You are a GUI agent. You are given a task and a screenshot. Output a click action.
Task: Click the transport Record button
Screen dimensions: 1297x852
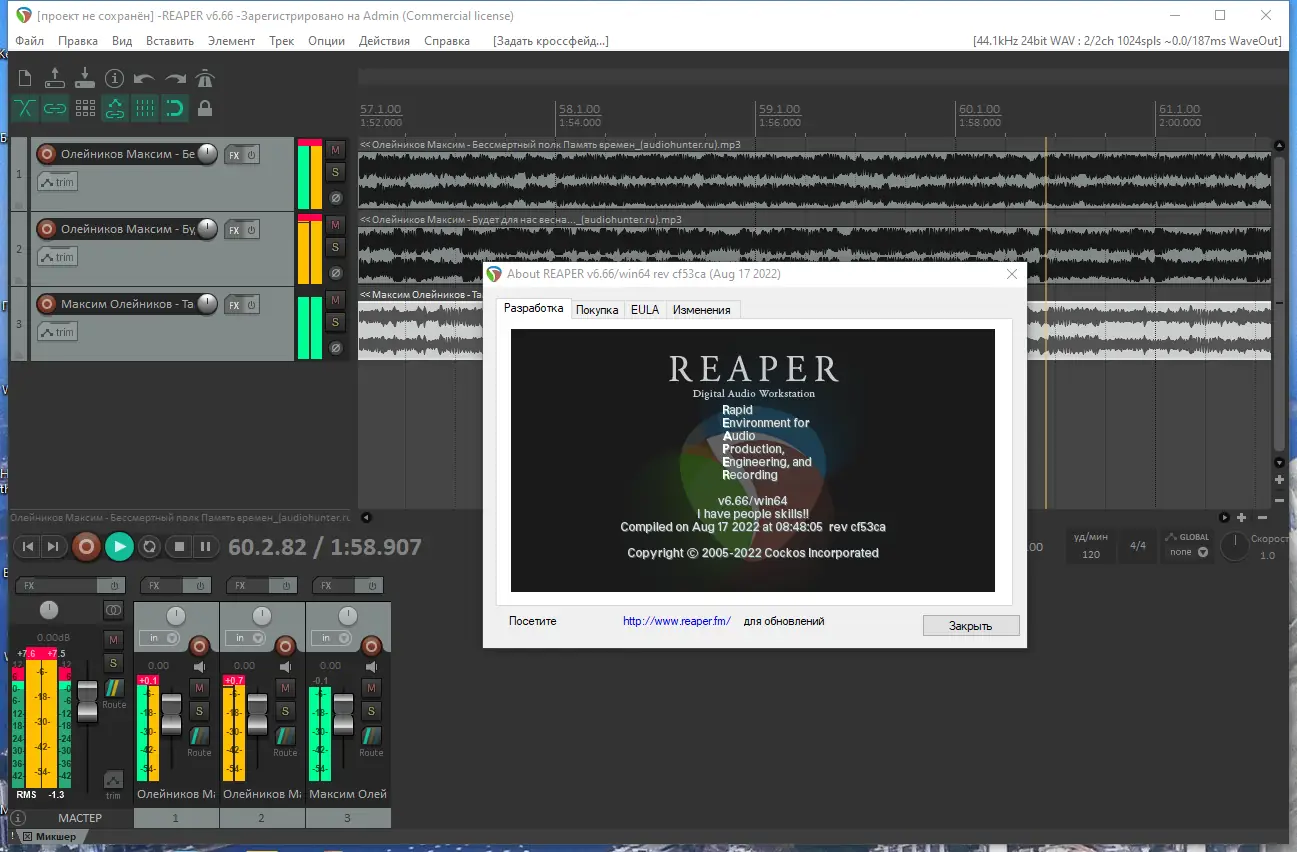(x=86, y=547)
